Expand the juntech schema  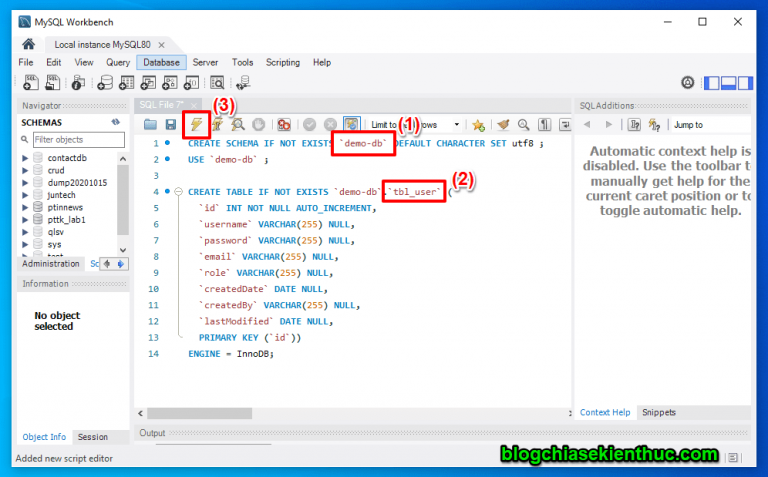25,195
